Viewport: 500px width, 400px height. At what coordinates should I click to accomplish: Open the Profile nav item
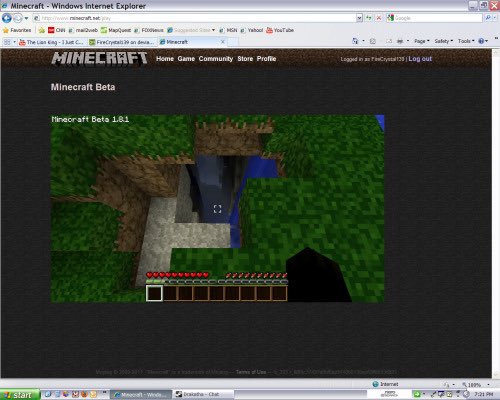click(x=266, y=59)
